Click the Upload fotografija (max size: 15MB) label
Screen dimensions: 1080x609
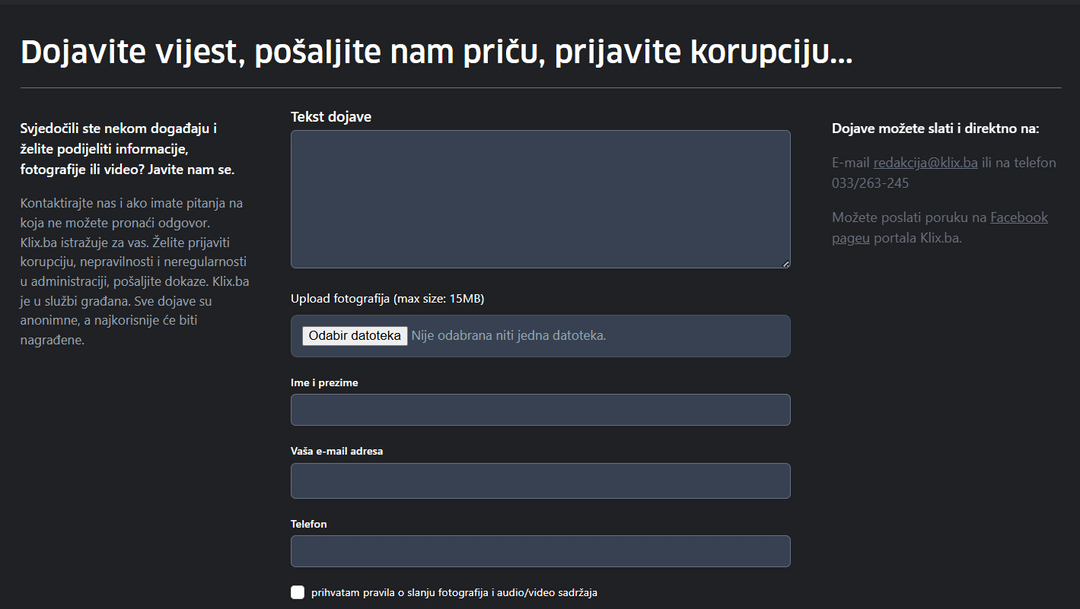pyautogui.click(x=387, y=298)
